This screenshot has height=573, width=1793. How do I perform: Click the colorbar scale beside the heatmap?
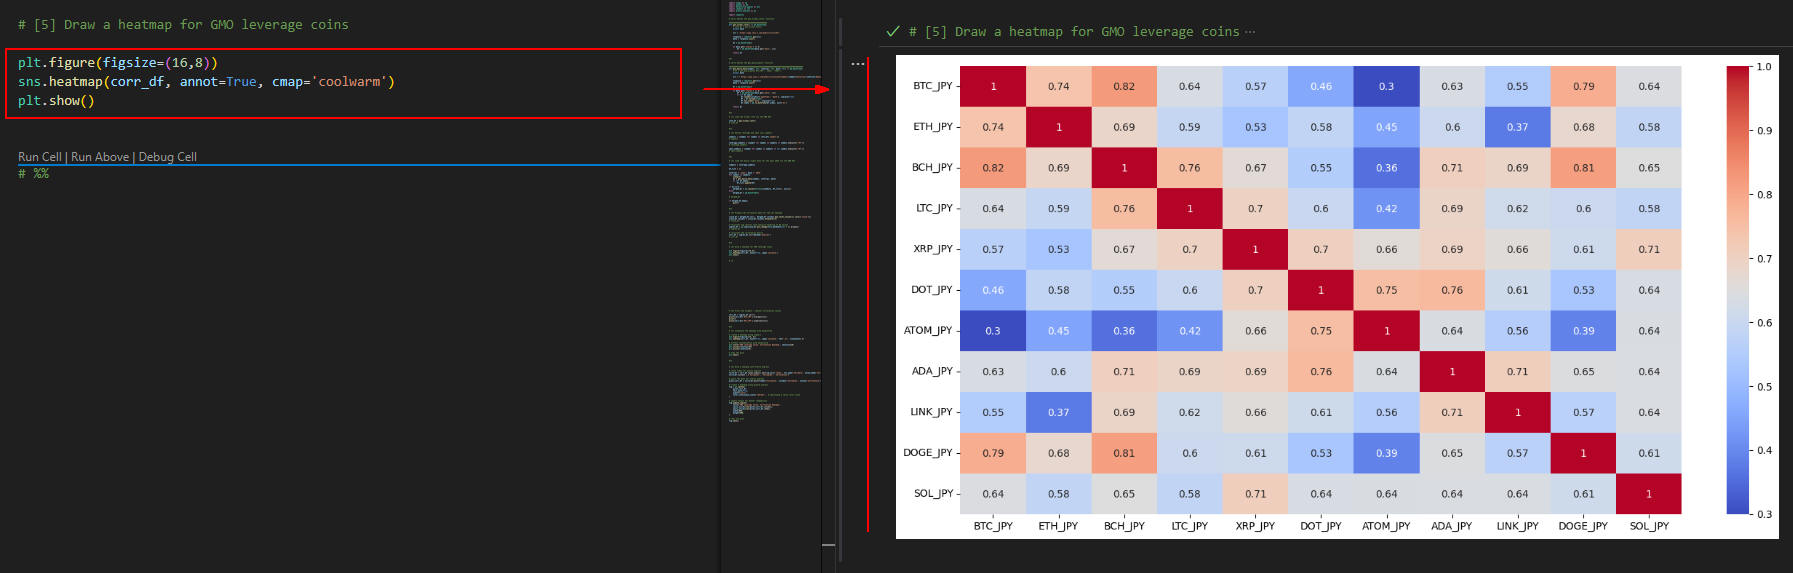point(1737,290)
